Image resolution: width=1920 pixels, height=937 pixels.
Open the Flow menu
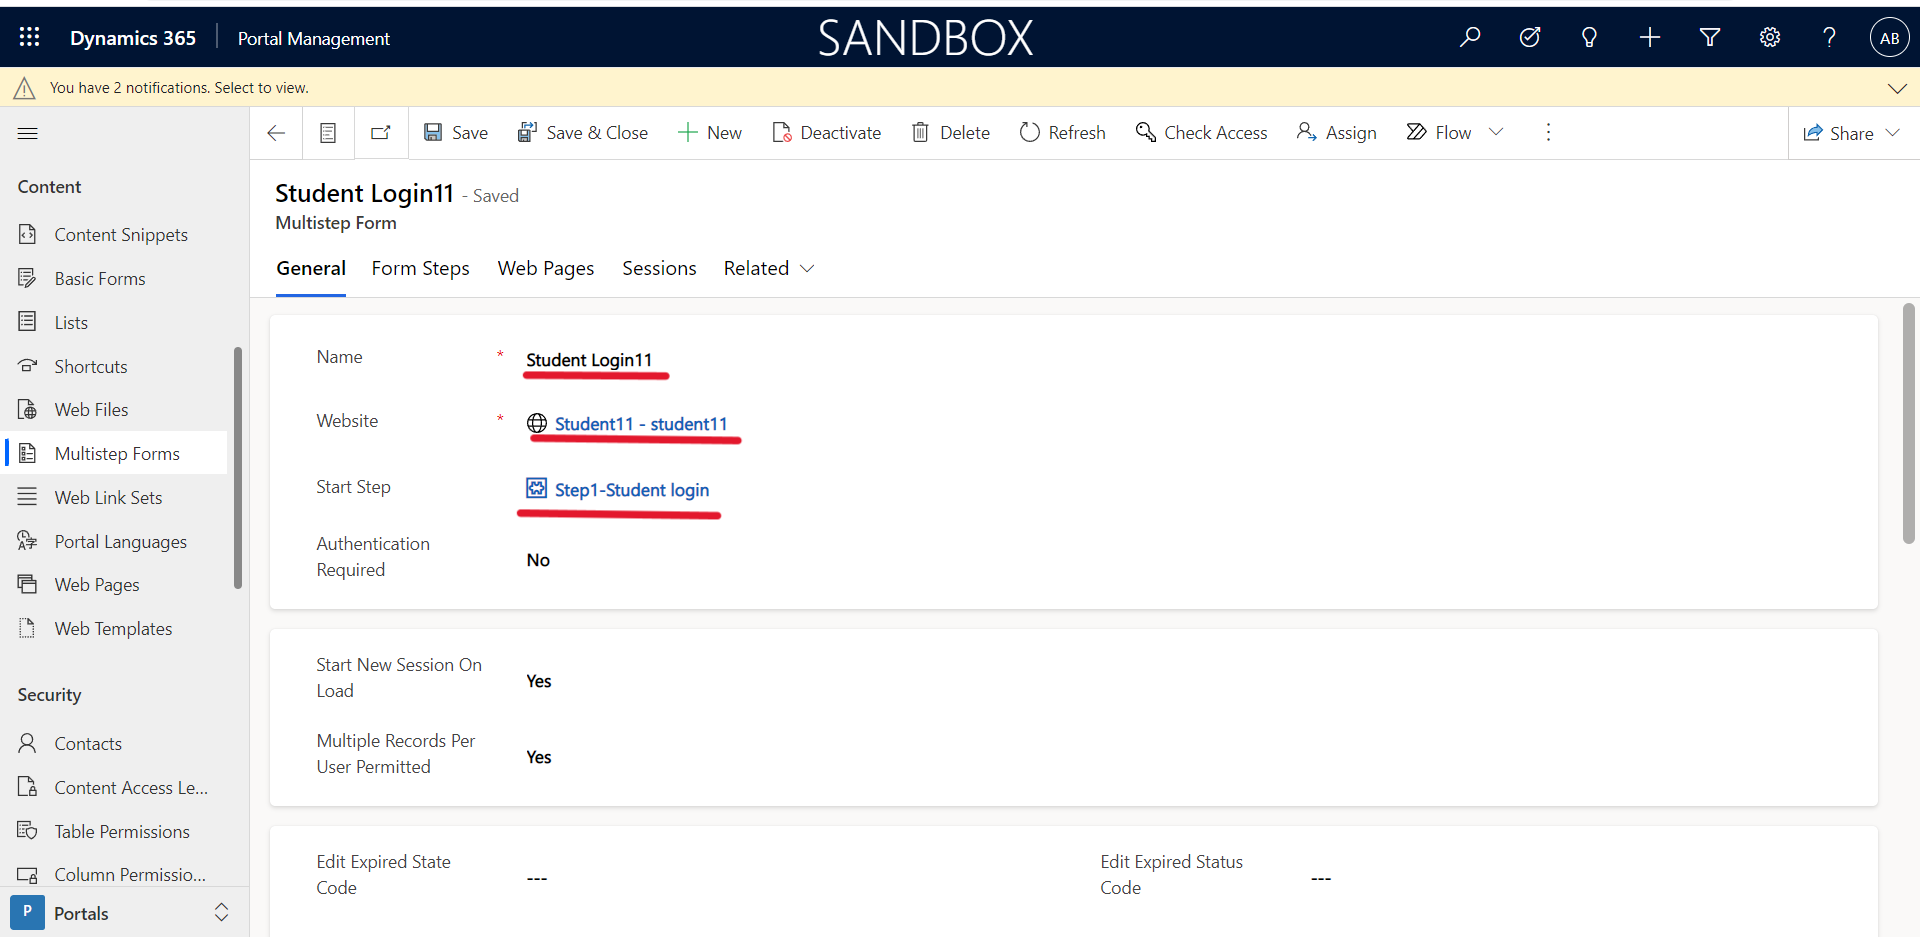[1455, 133]
